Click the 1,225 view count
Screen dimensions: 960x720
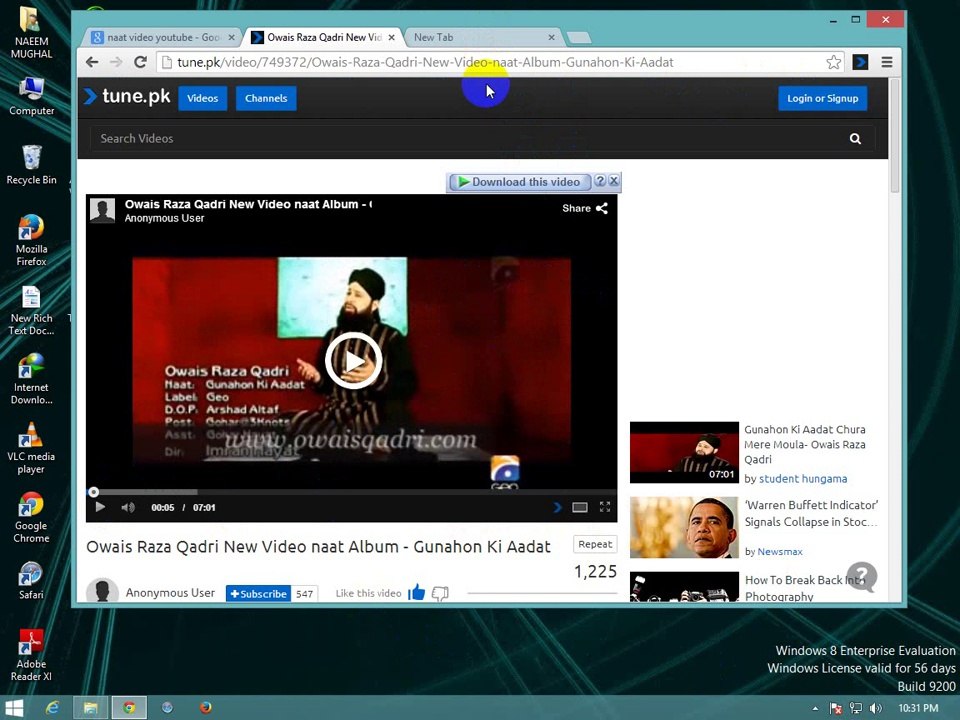[x=594, y=571]
